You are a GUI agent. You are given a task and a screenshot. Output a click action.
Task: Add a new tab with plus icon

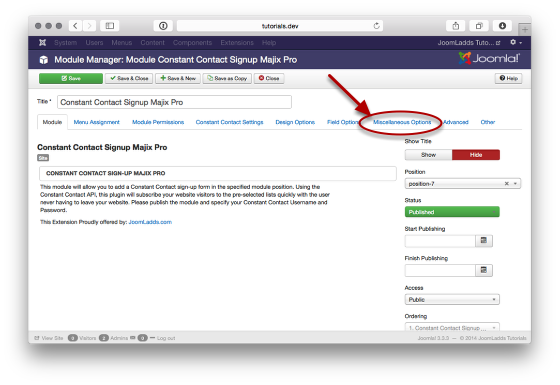coord(525,30)
